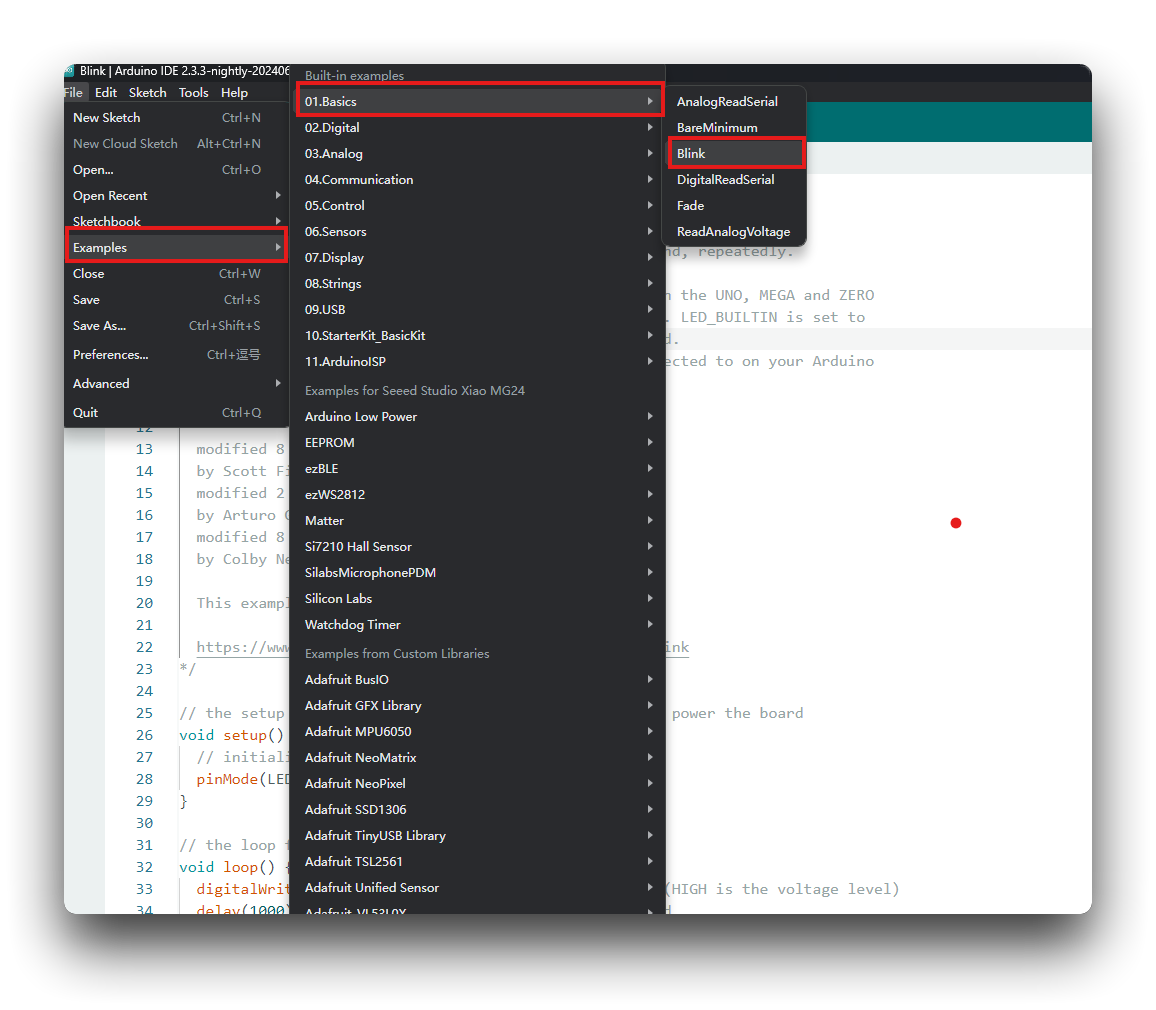Choose Close in the File menu
This screenshot has width=1156, height=1010.
pos(176,274)
